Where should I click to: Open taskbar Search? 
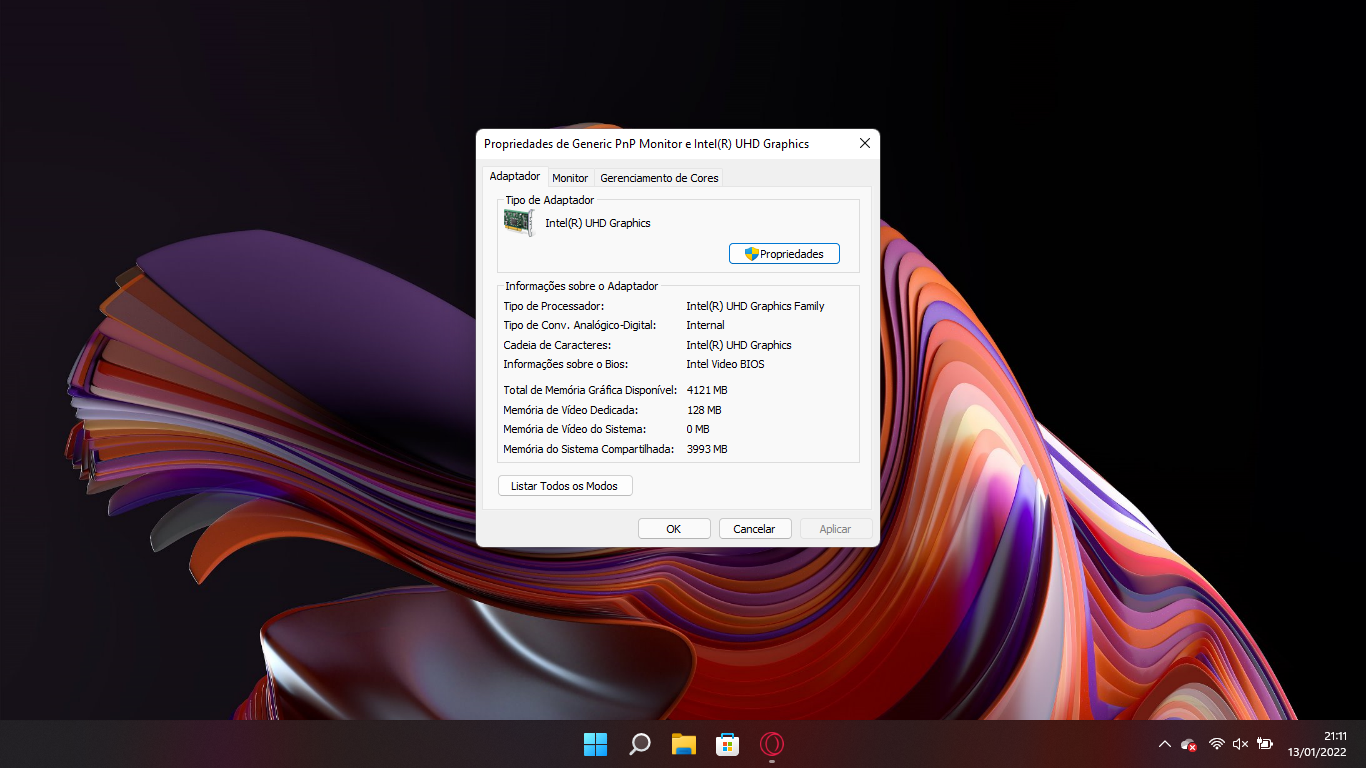640,744
